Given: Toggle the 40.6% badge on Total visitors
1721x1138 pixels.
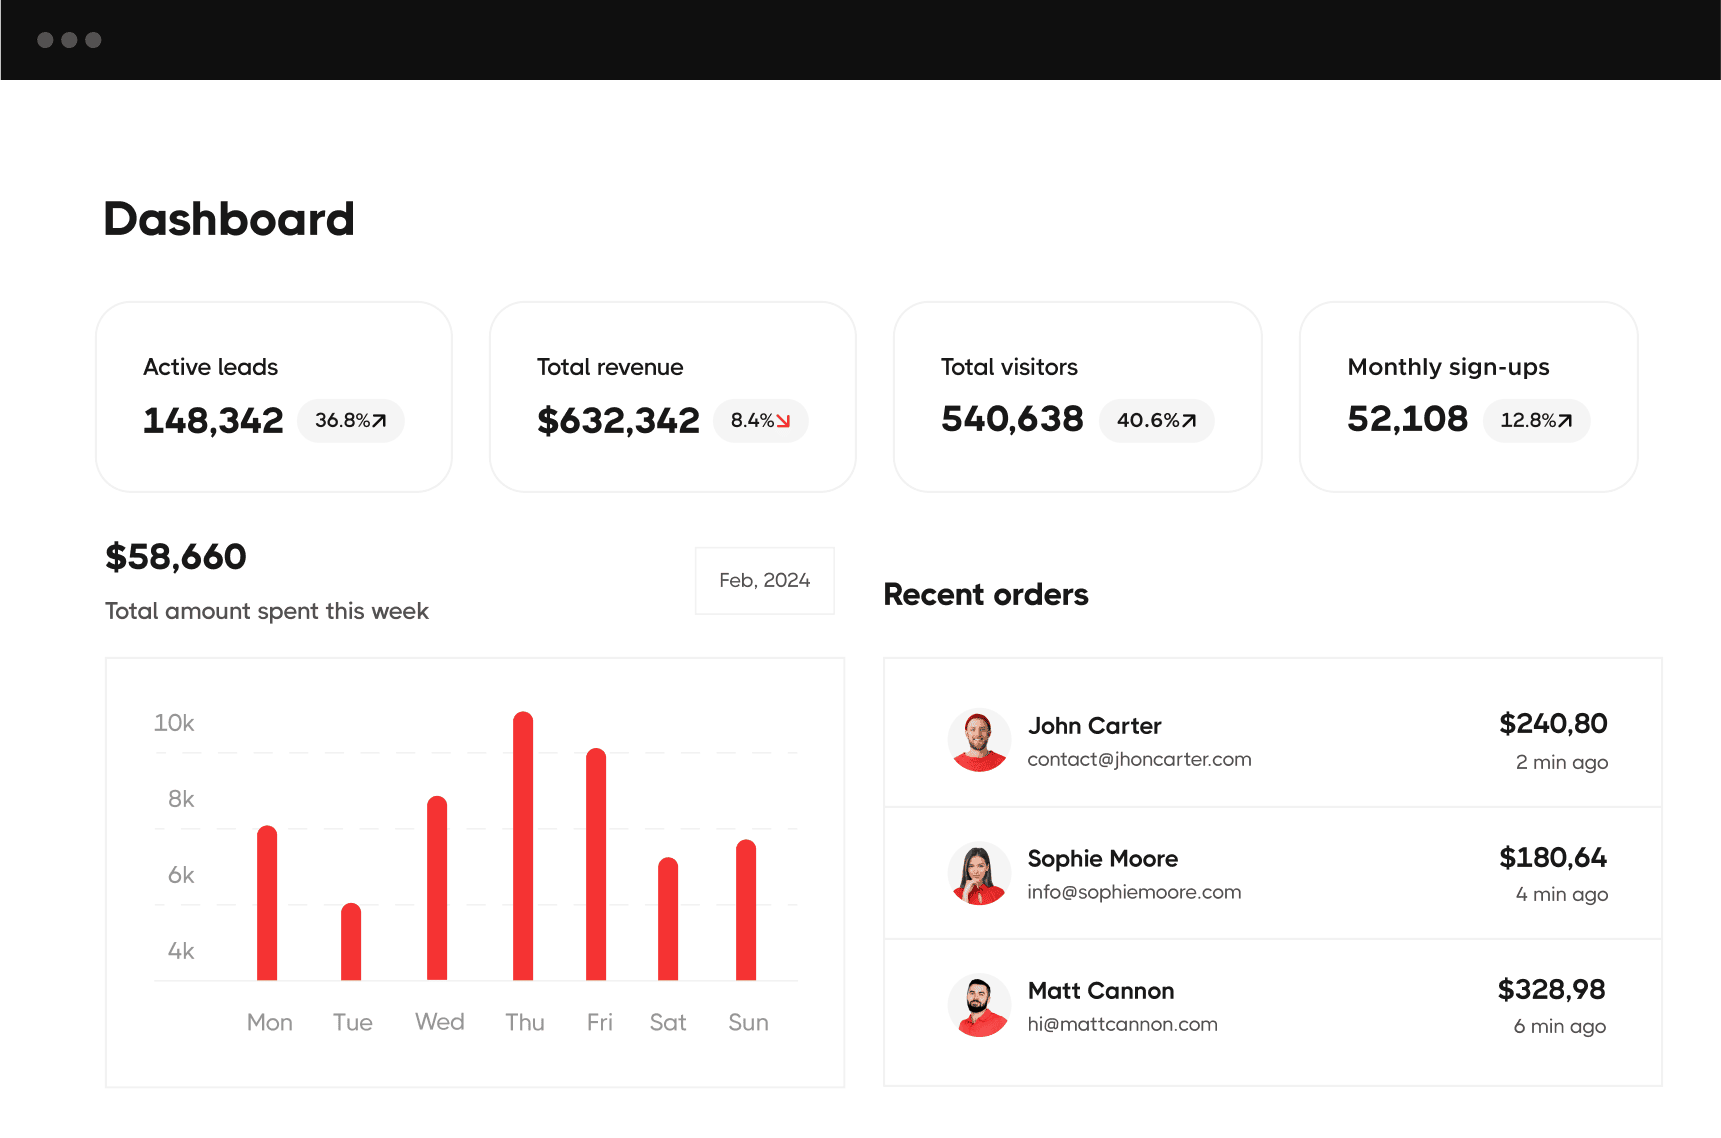Looking at the screenshot, I should [1157, 421].
